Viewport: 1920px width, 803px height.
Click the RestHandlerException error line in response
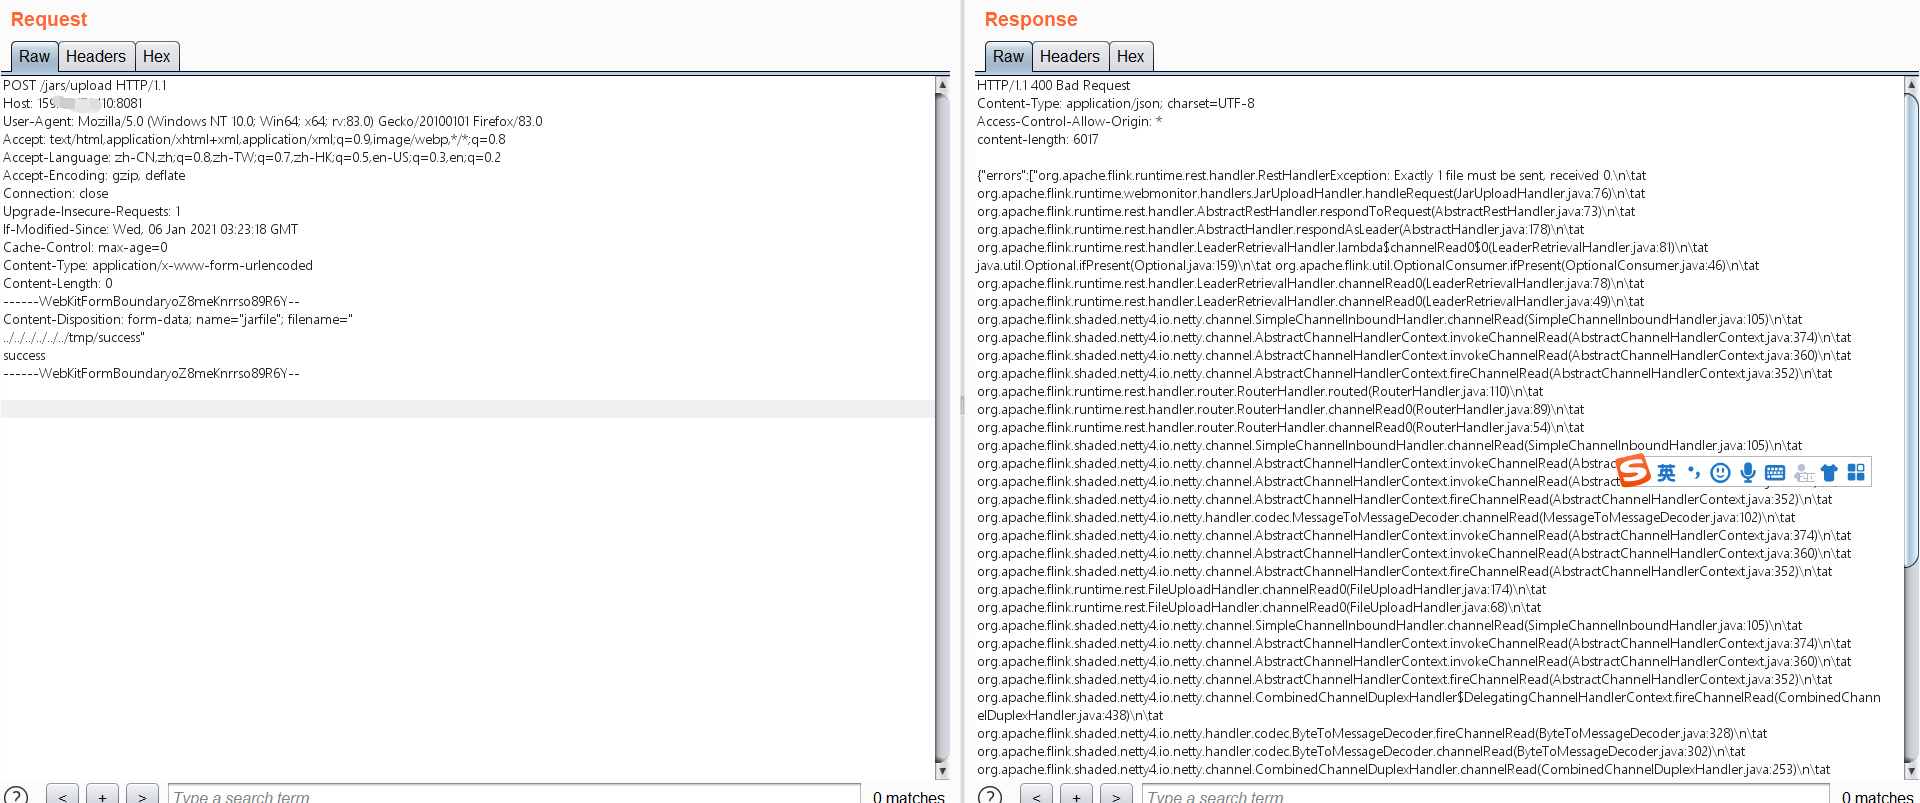1312,176
